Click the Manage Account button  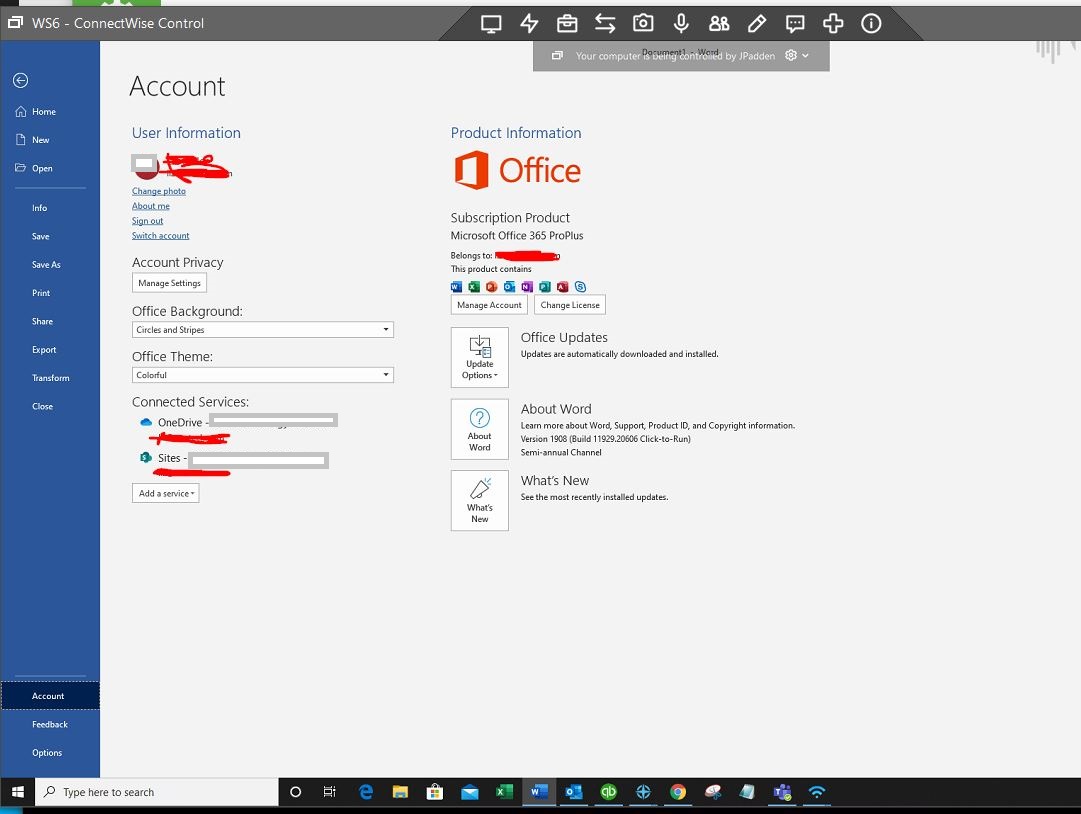pos(489,305)
